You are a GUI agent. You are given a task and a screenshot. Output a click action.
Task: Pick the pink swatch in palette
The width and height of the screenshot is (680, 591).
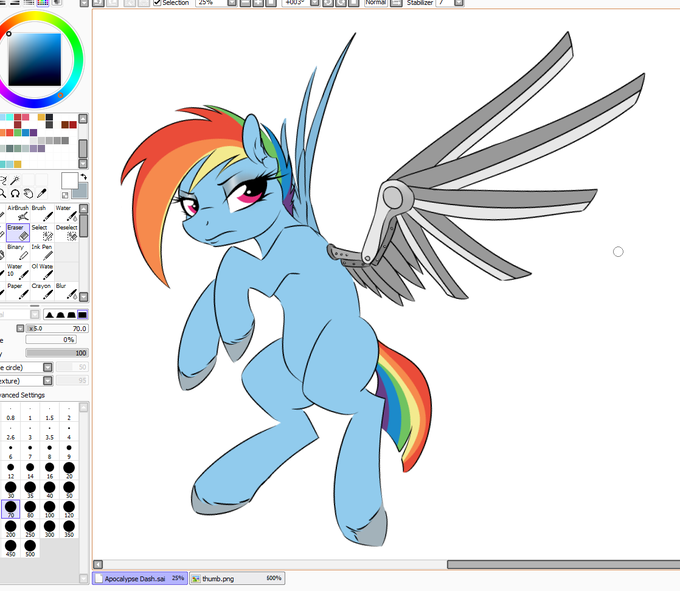pyautogui.click(x=26, y=117)
